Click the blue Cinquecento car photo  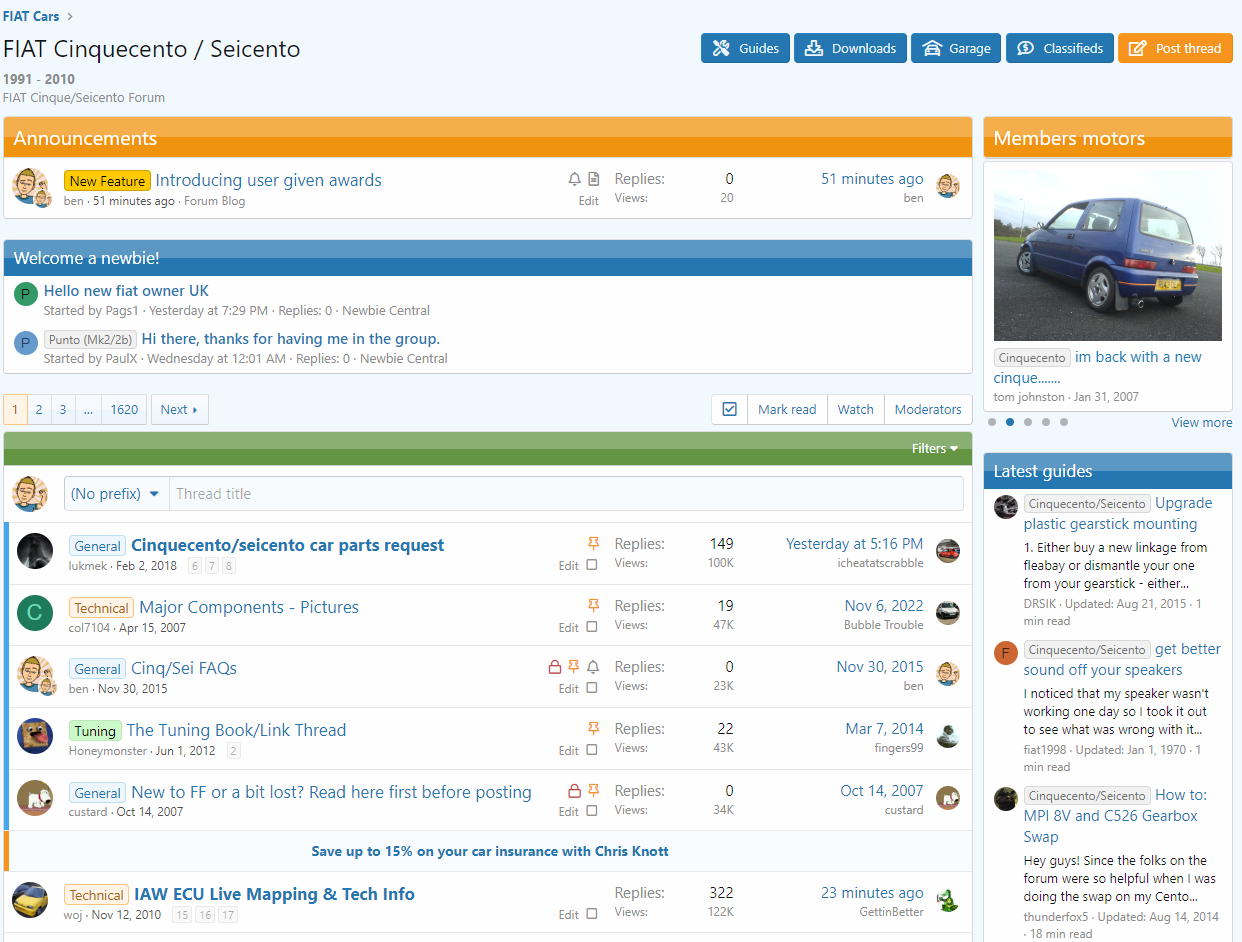tap(1108, 255)
